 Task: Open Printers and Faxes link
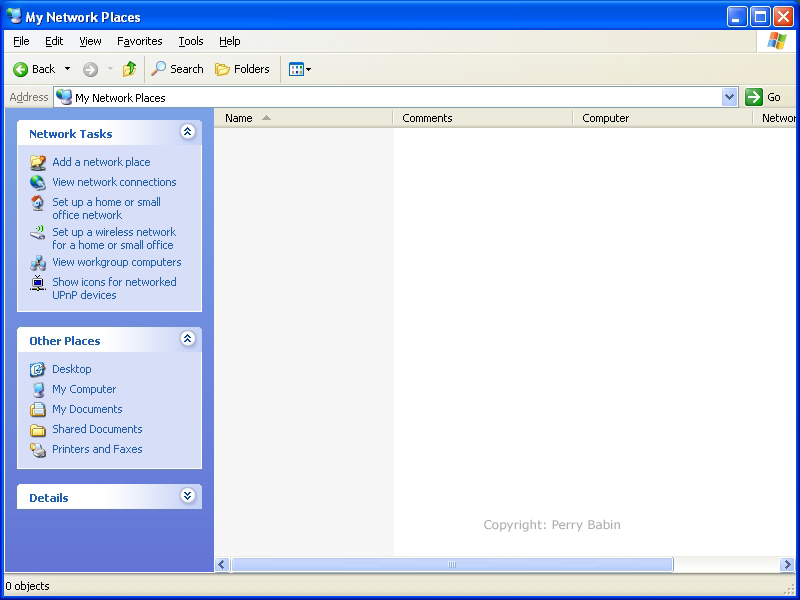coord(97,449)
